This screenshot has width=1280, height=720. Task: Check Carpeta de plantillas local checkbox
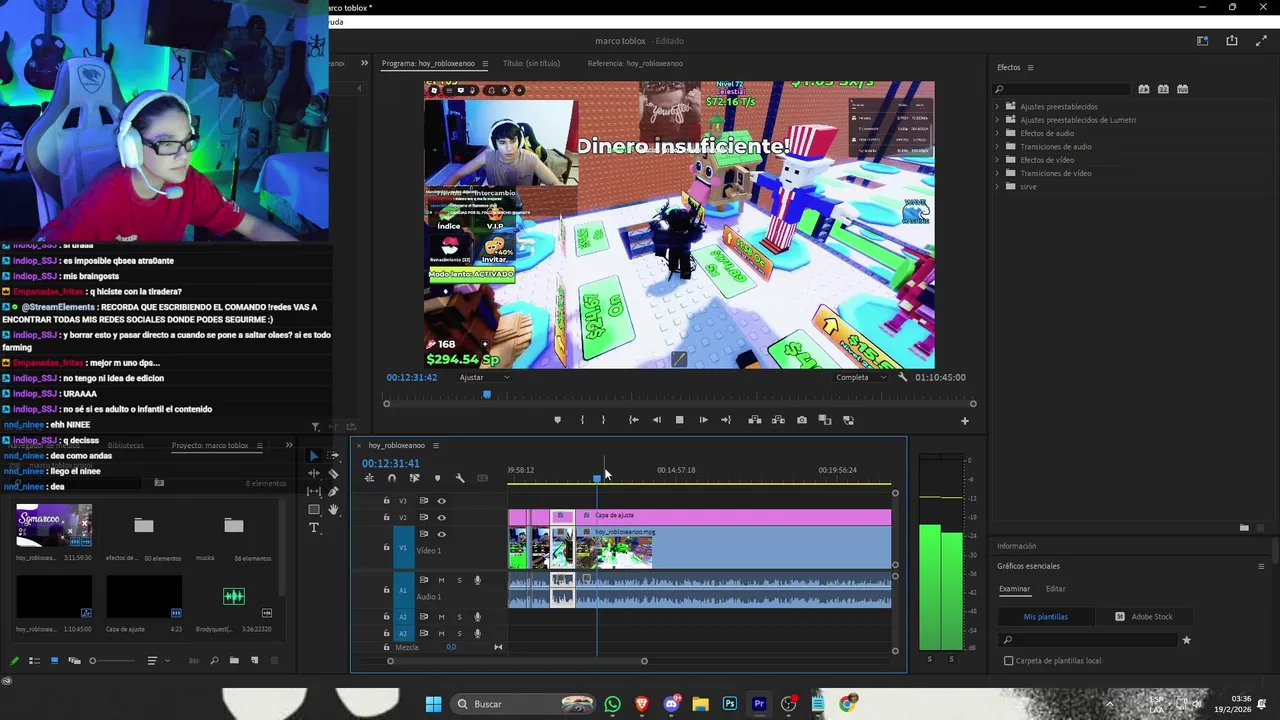point(1008,661)
